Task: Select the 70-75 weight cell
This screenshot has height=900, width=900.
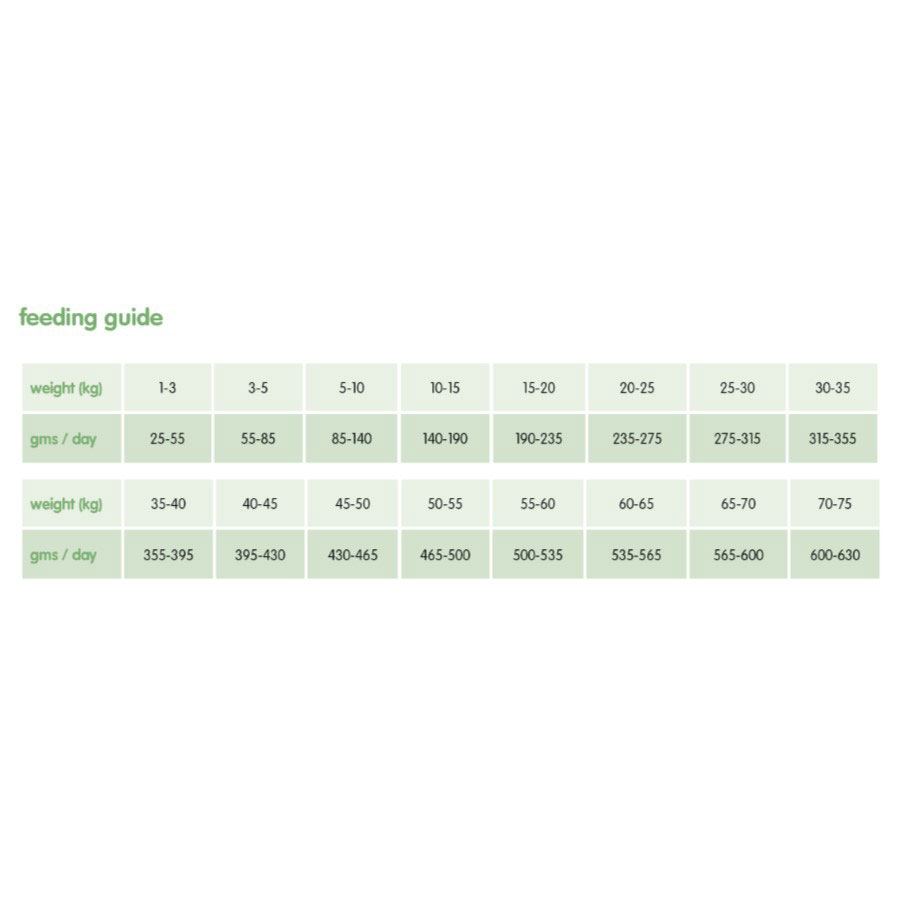Action: [x=834, y=504]
